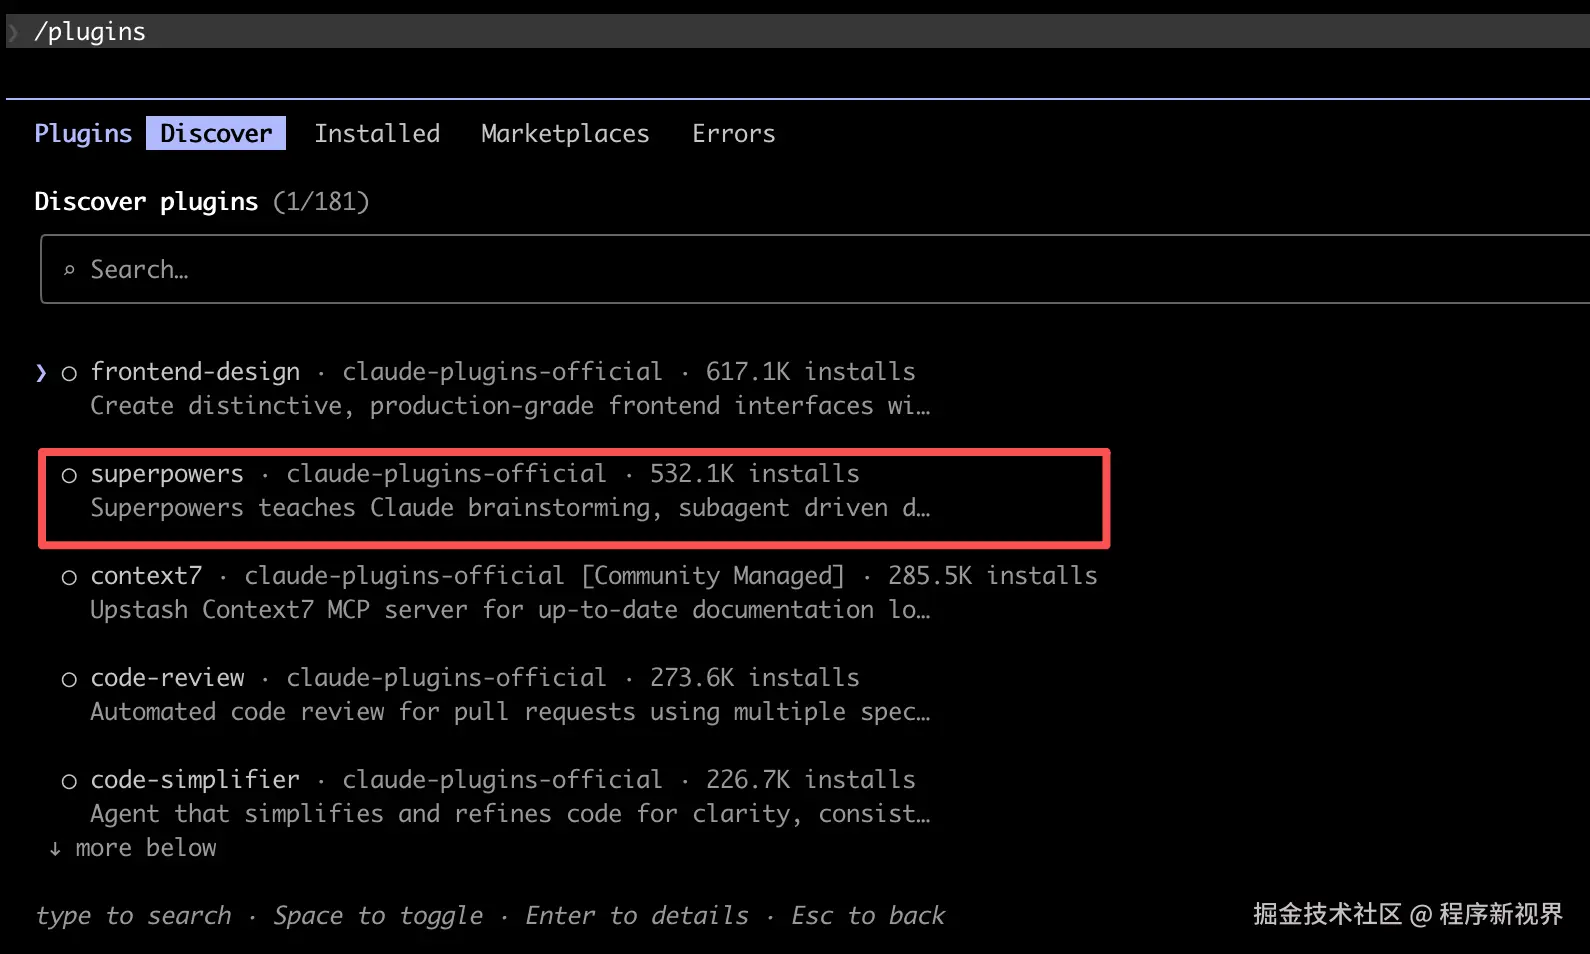The image size is (1590, 954).
Task: Click the description 'Automated code review for pull requests'
Action: [363, 712]
